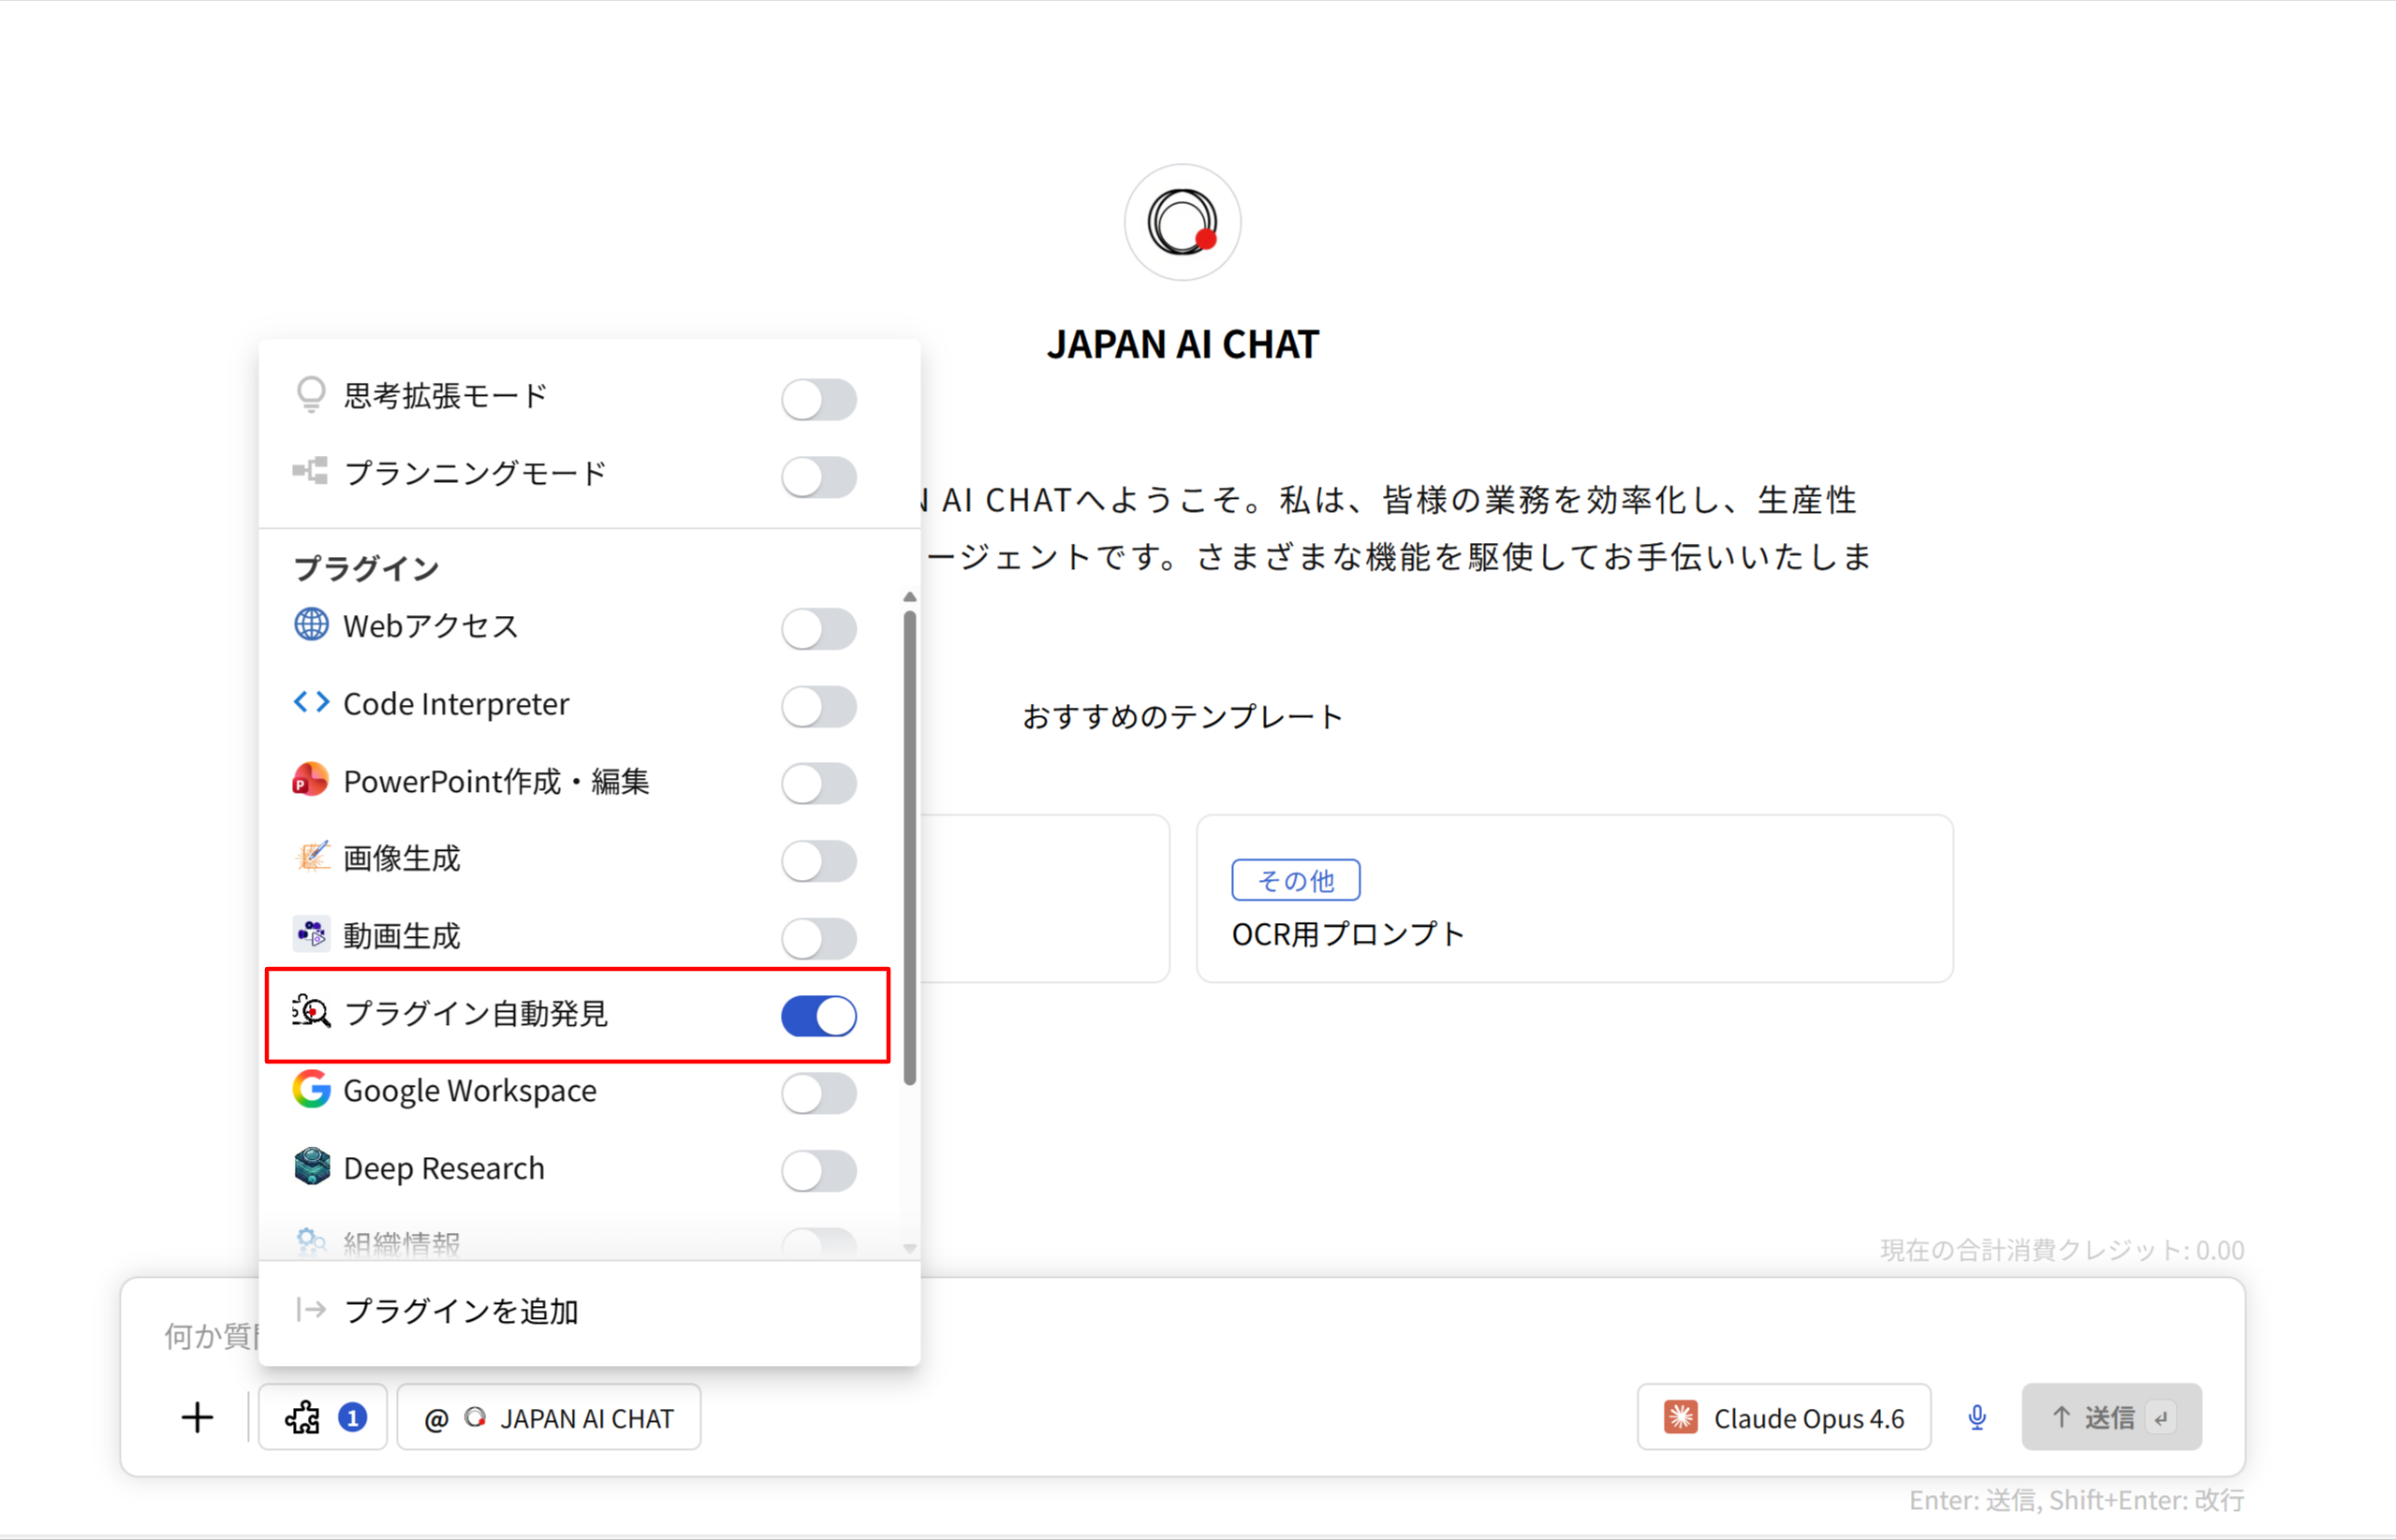Image resolution: width=2396 pixels, height=1540 pixels.
Task: Click the Google Workspace logo icon
Action: (x=311, y=1090)
